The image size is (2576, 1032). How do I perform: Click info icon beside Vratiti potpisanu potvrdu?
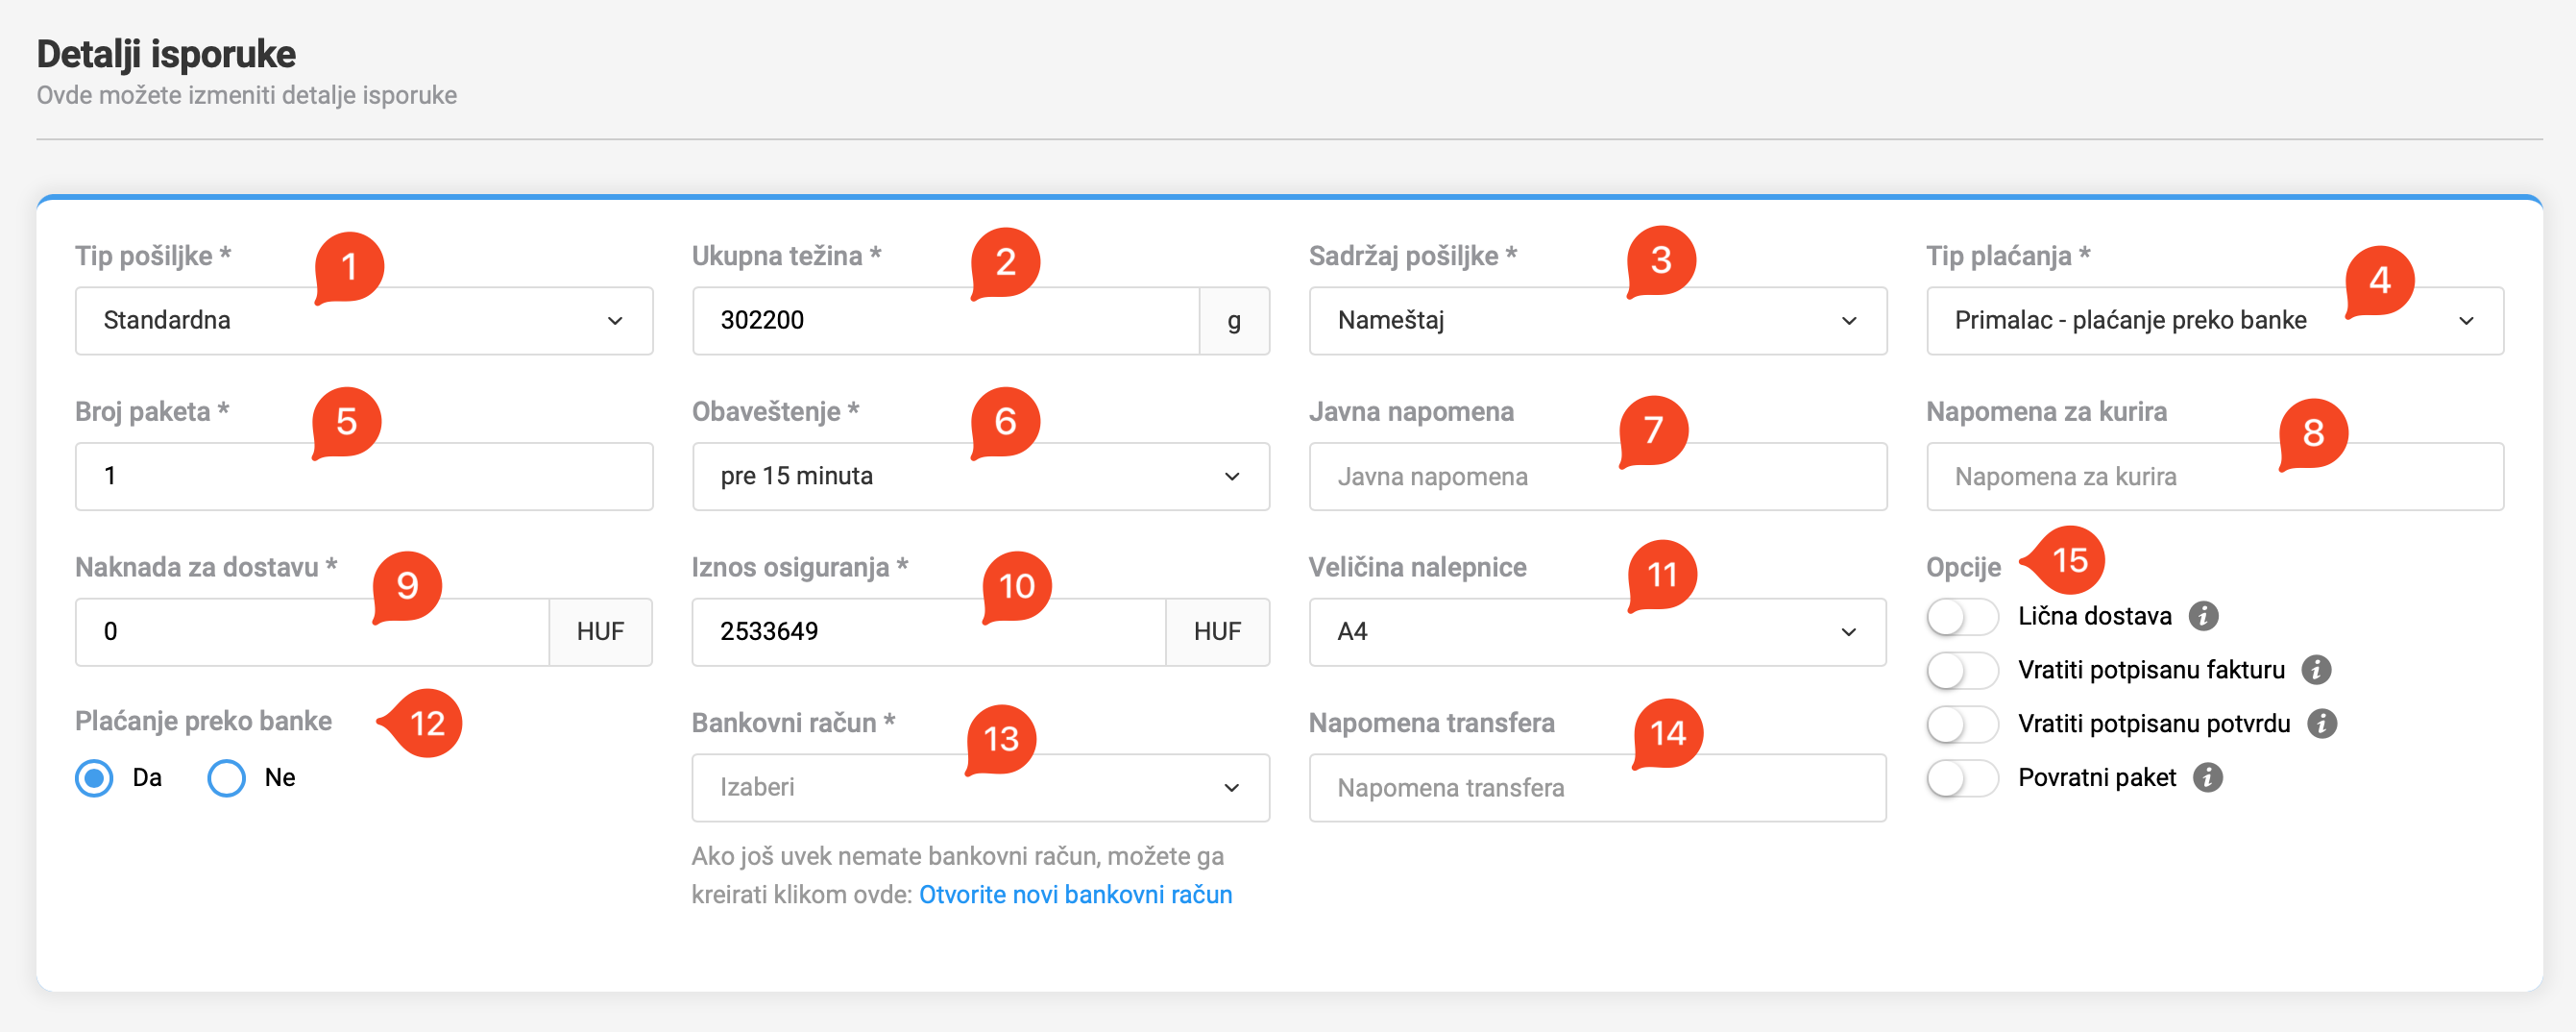[2321, 724]
